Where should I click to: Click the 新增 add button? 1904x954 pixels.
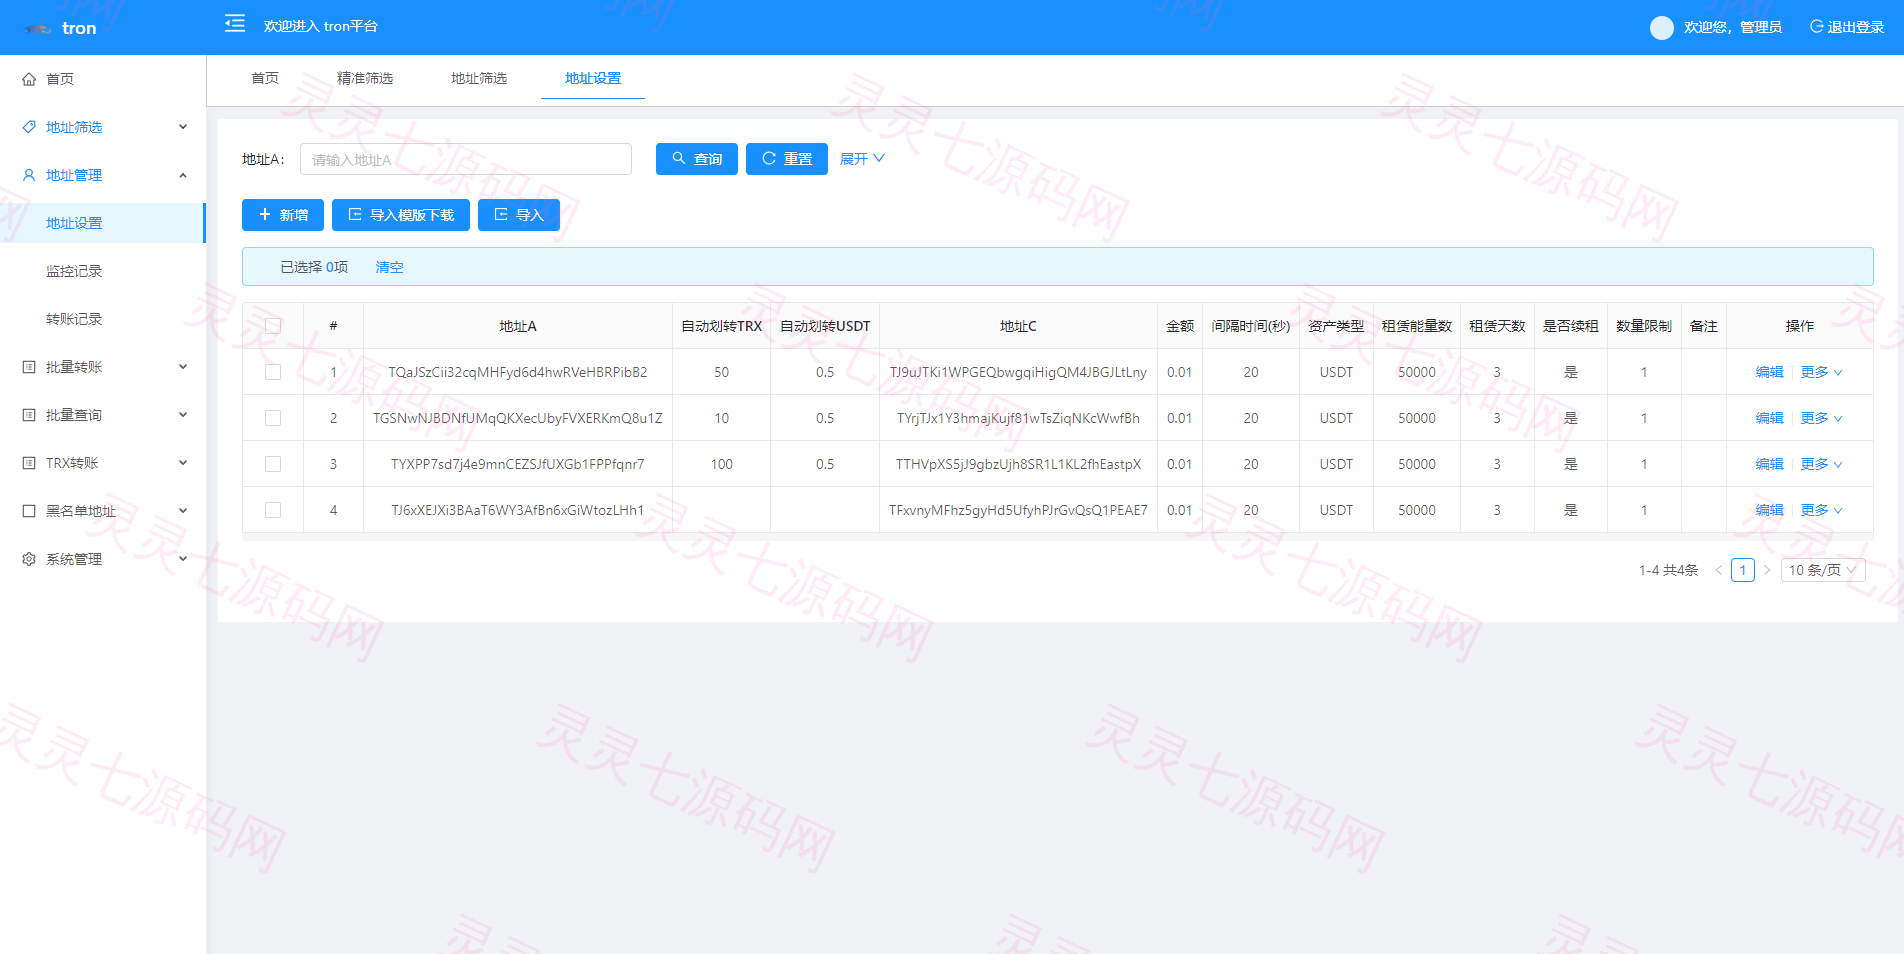[283, 215]
